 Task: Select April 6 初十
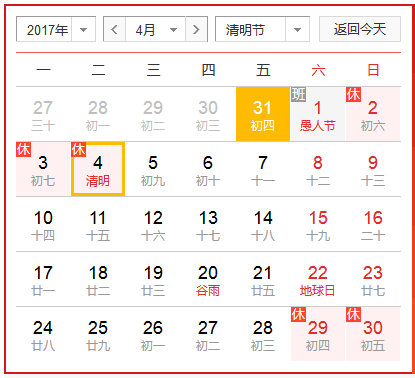[x=208, y=169]
